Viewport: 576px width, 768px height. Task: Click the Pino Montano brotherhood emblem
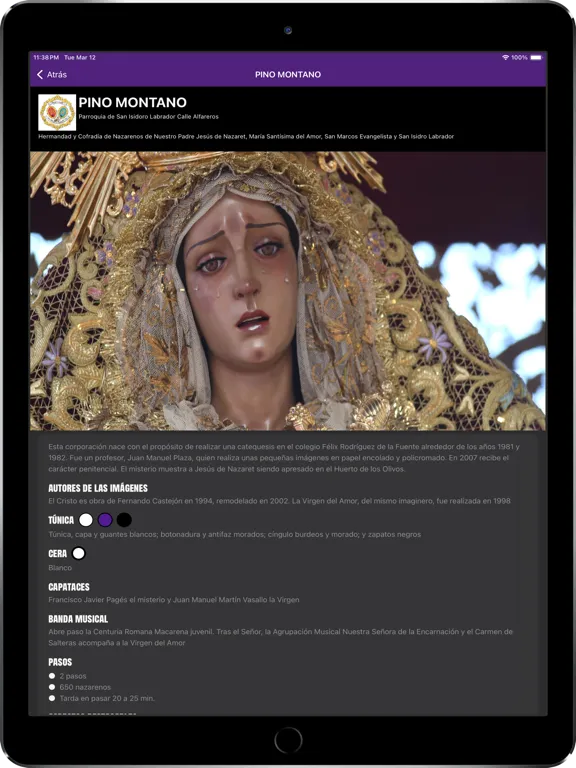click(57, 113)
